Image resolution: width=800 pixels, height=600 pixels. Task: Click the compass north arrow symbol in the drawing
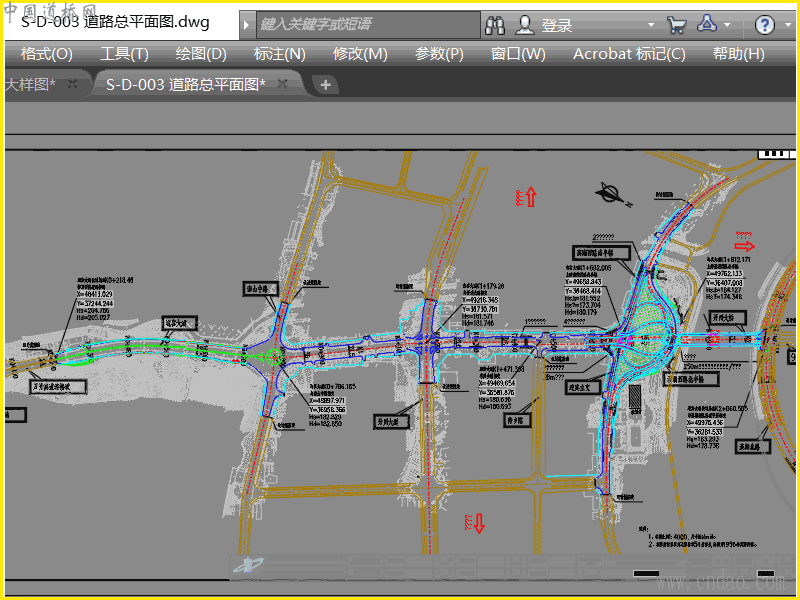[613, 194]
